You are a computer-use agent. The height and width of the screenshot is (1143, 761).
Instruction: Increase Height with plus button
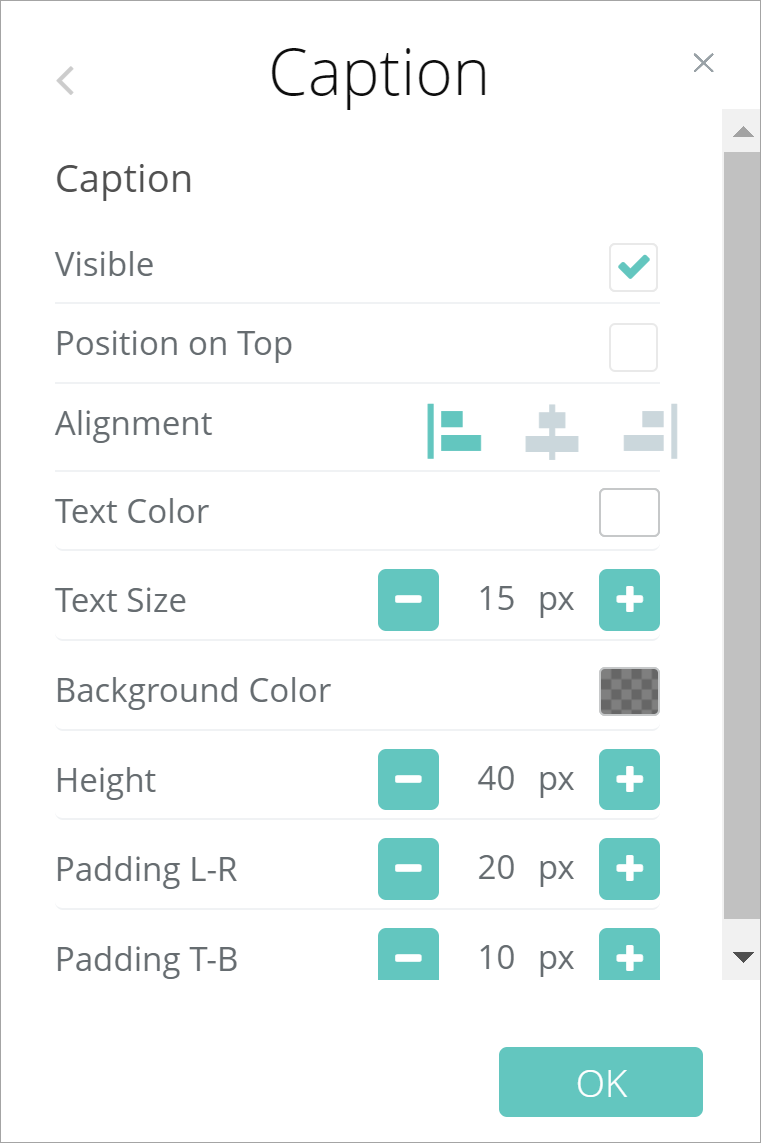point(629,779)
